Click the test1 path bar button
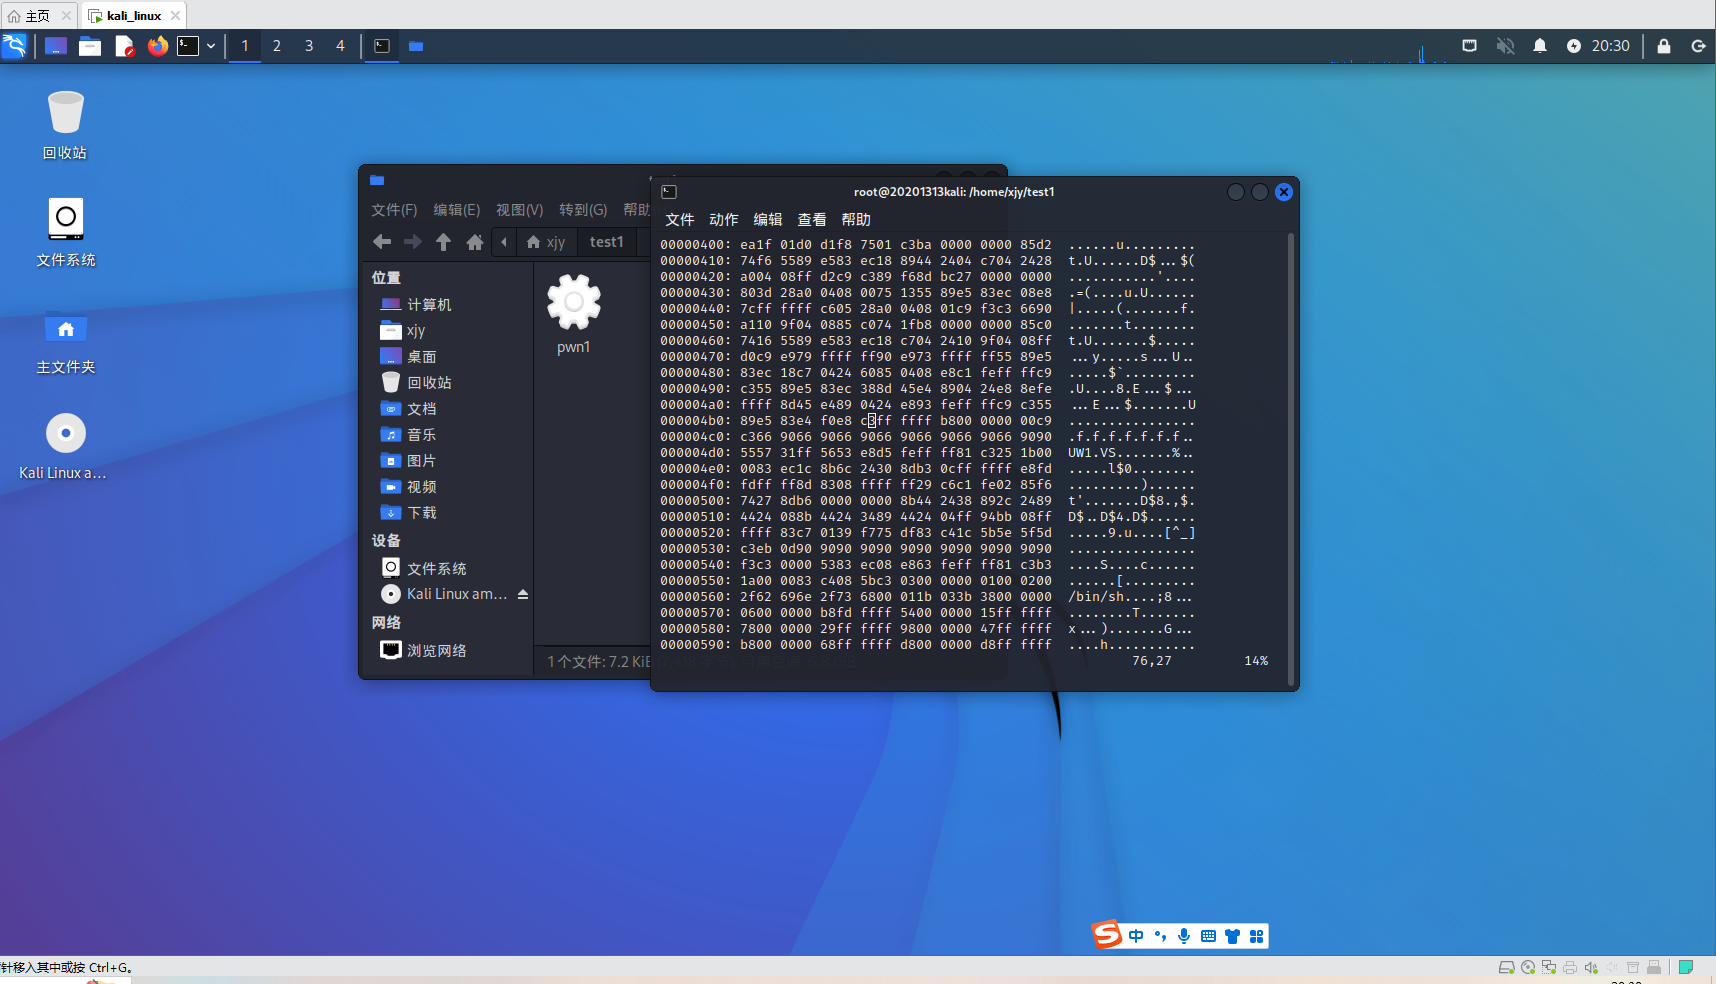Screen dimensions: 1716x984 coord(607,242)
